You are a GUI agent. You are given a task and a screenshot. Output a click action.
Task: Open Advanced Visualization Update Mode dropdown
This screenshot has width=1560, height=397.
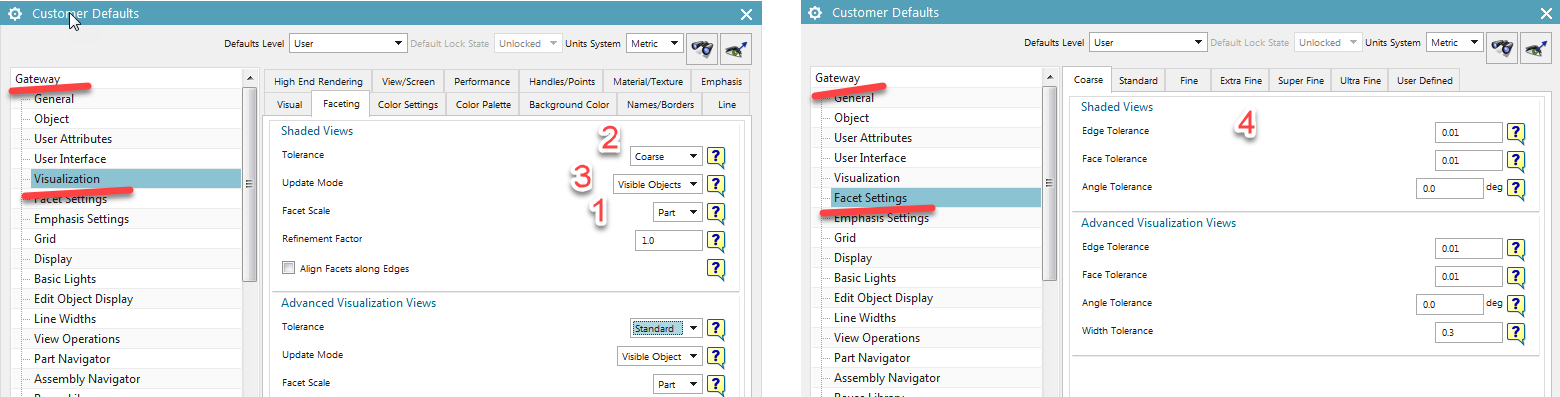click(659, 356)
